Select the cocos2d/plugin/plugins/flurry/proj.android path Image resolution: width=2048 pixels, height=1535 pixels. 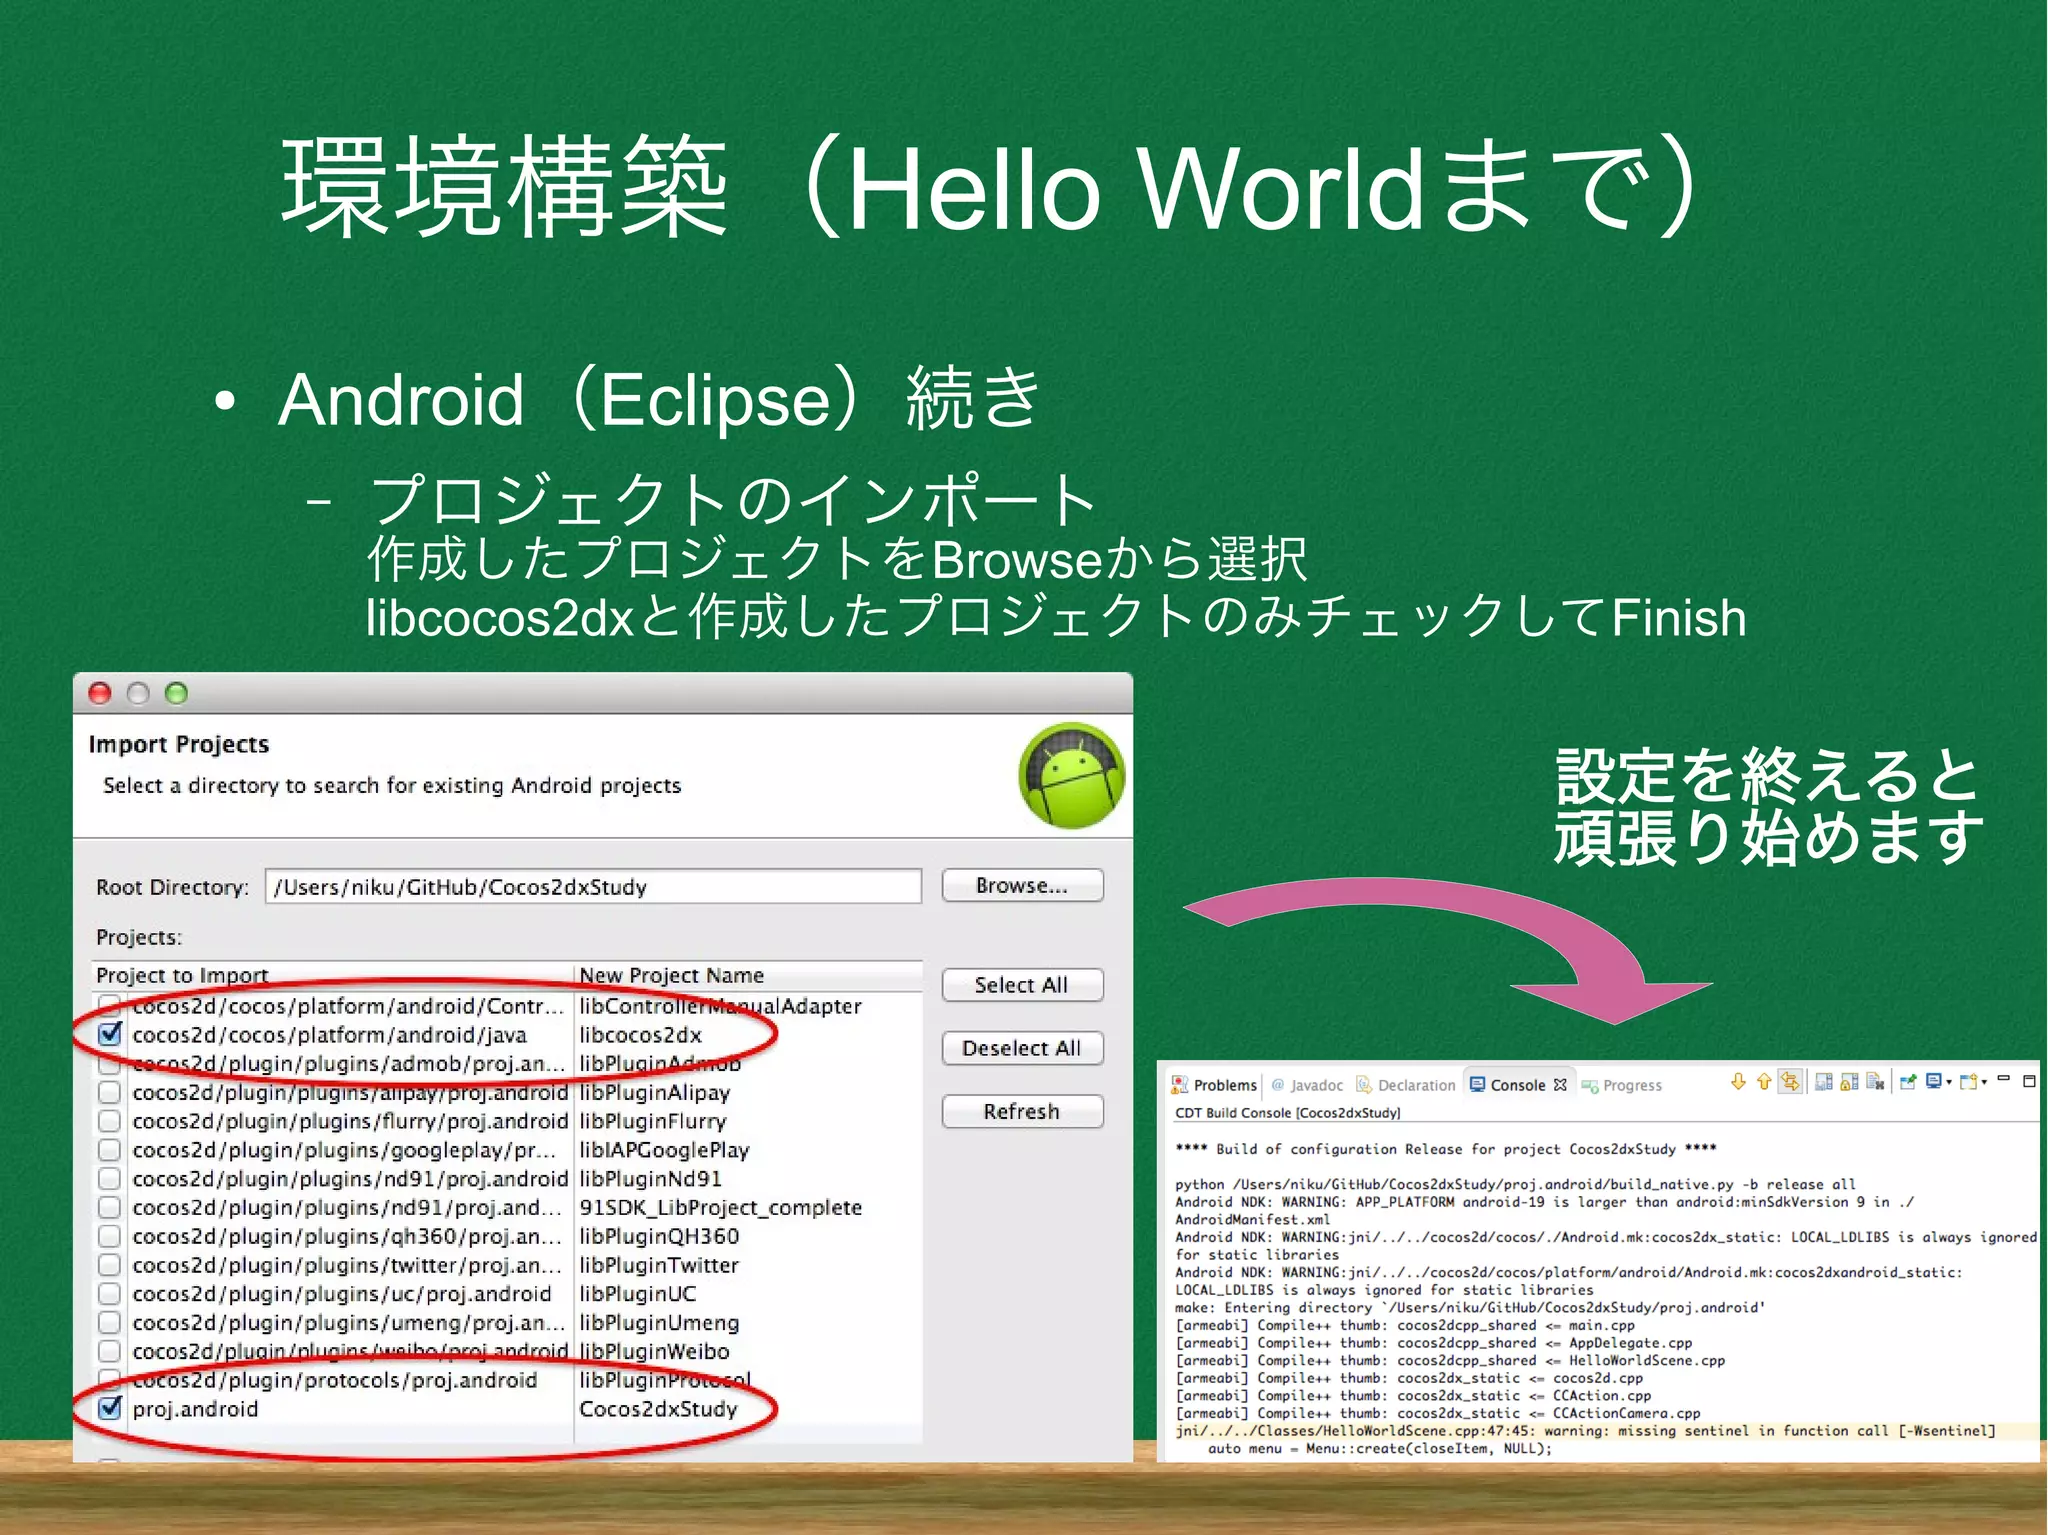[x=350, y=1122]
